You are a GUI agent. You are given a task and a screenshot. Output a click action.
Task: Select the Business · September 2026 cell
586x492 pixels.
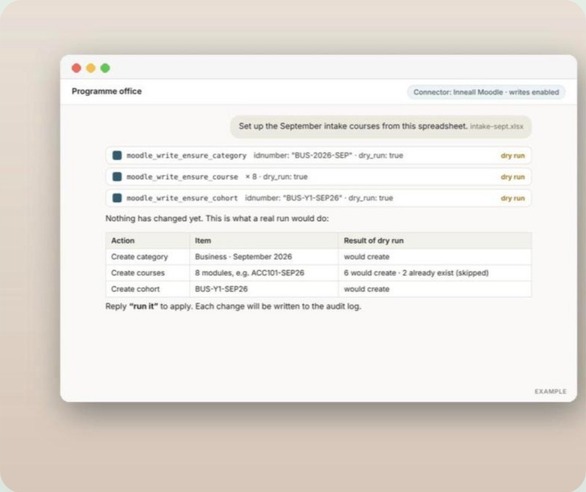click(264, 257)
